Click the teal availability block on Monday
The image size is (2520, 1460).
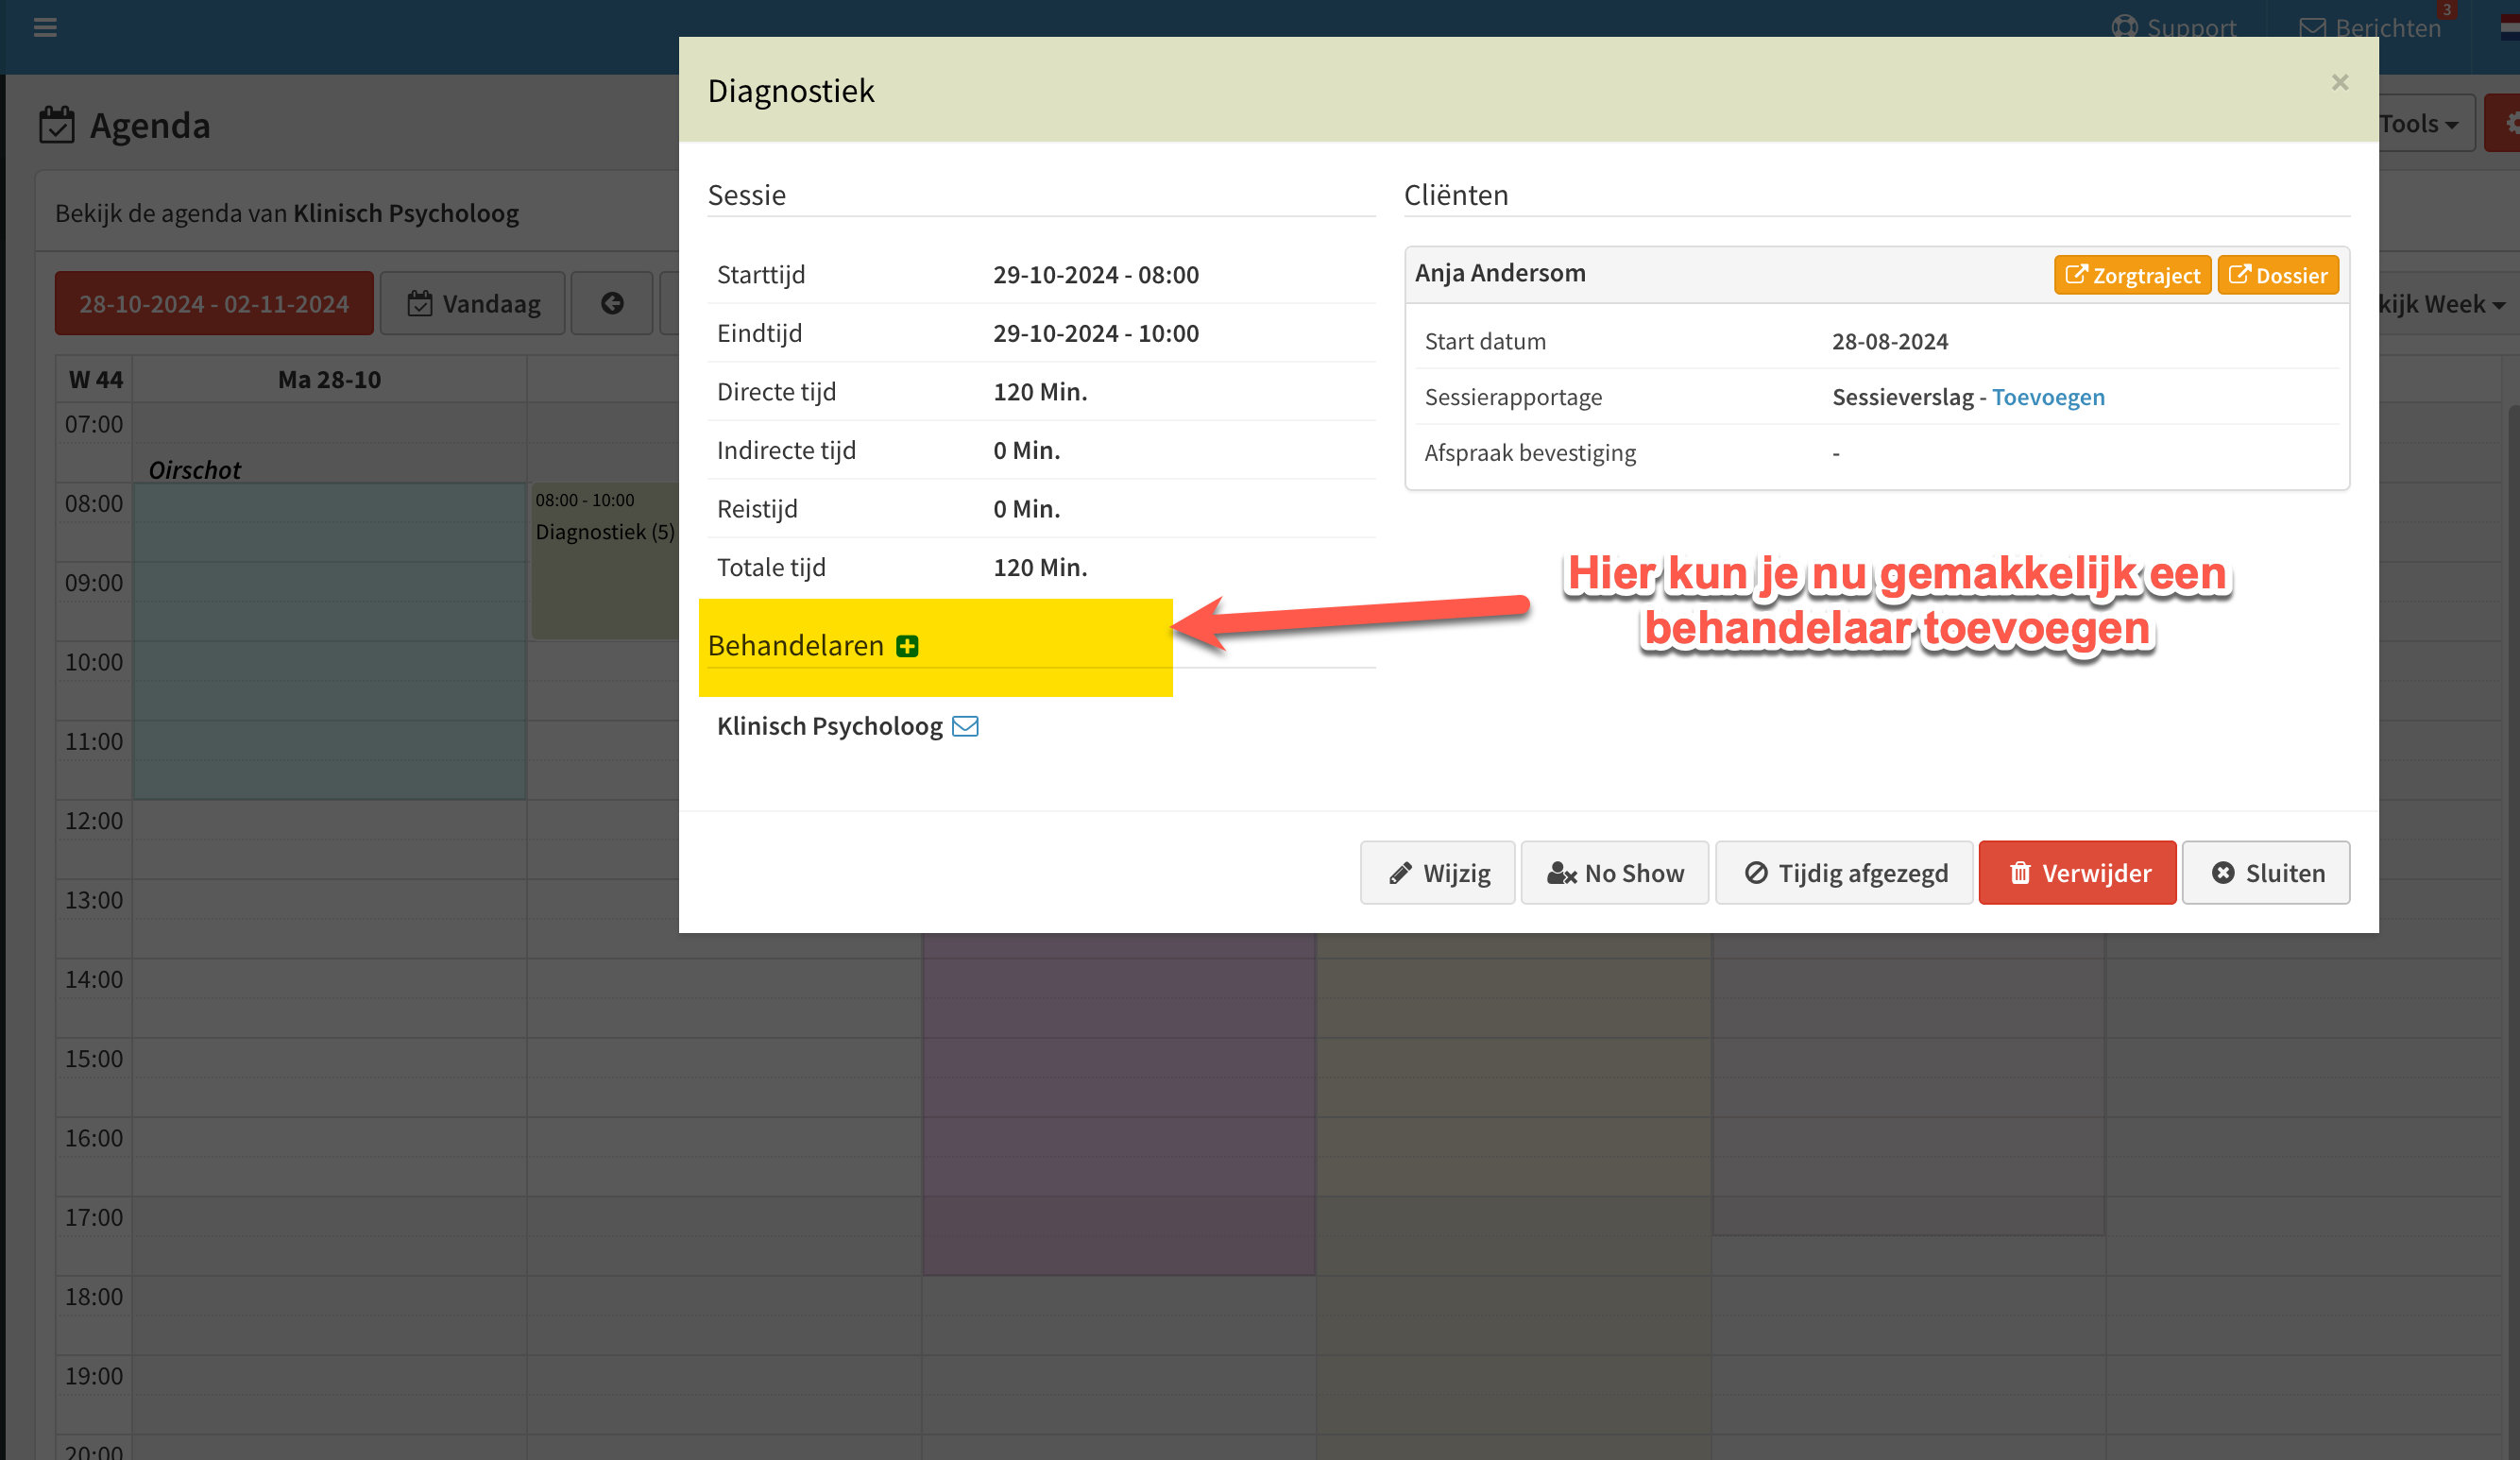(330, 641)
